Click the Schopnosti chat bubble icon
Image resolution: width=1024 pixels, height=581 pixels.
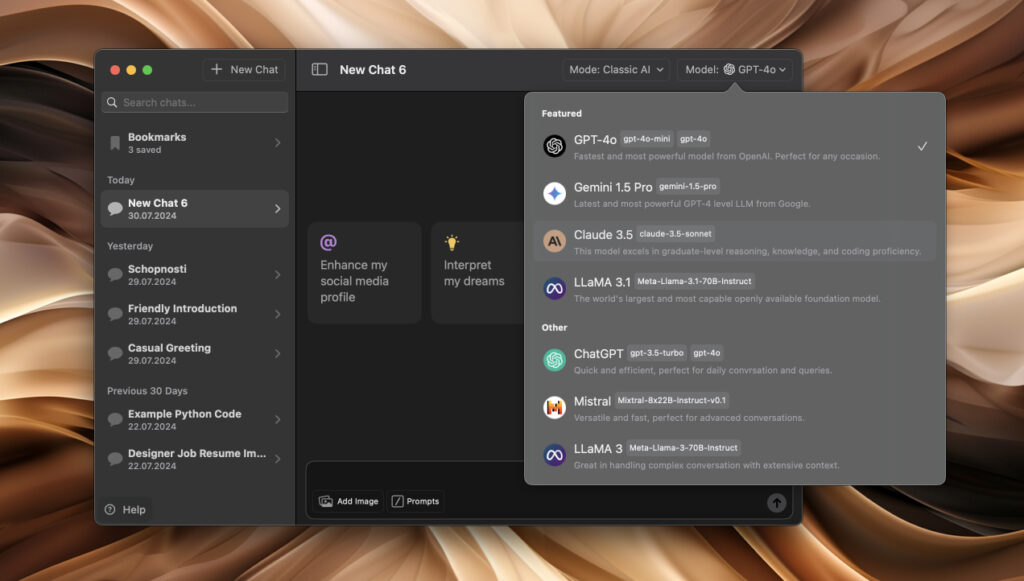(115, 274)
